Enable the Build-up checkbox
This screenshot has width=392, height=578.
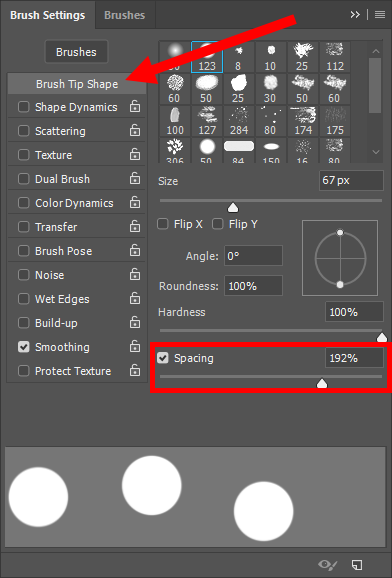24,323
